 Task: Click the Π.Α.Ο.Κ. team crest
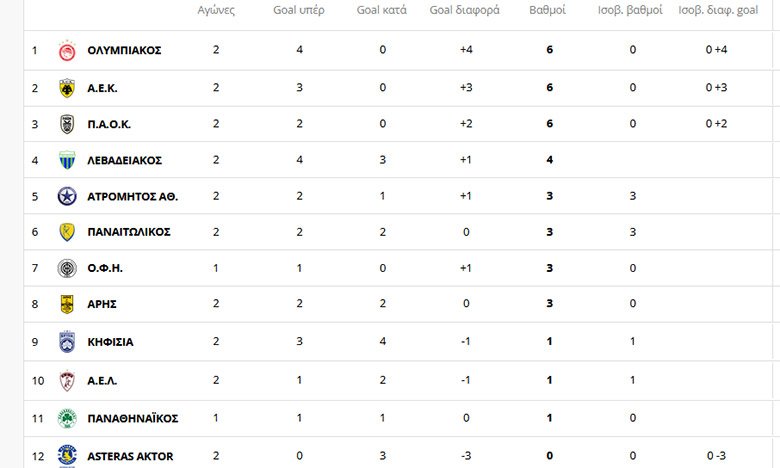point(67,124)
